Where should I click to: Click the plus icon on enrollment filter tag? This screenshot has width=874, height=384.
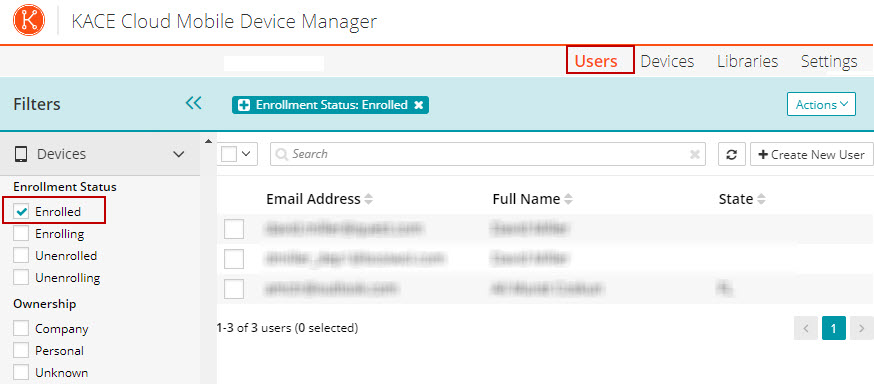pyautogui.click(x=244, y=105)
